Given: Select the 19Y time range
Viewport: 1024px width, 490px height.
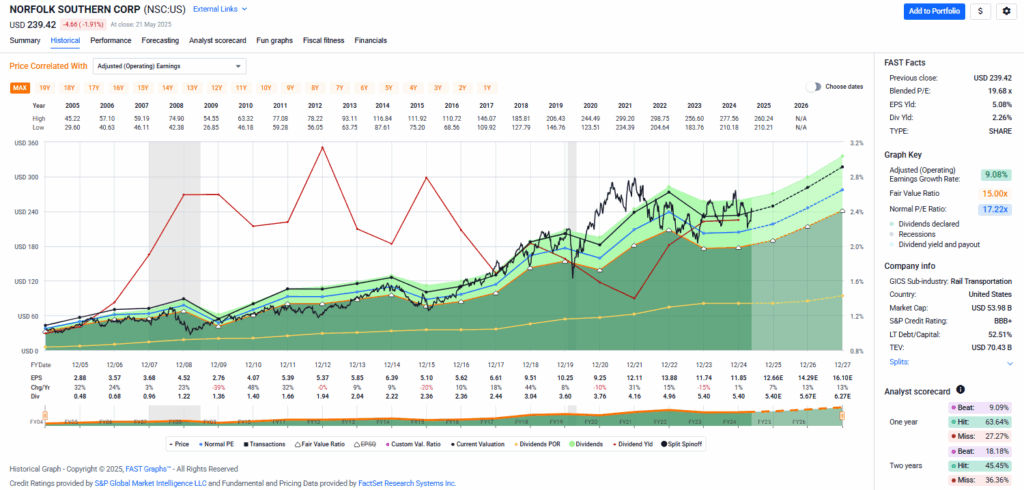Looking at the screenshot, I should (44, 88).
